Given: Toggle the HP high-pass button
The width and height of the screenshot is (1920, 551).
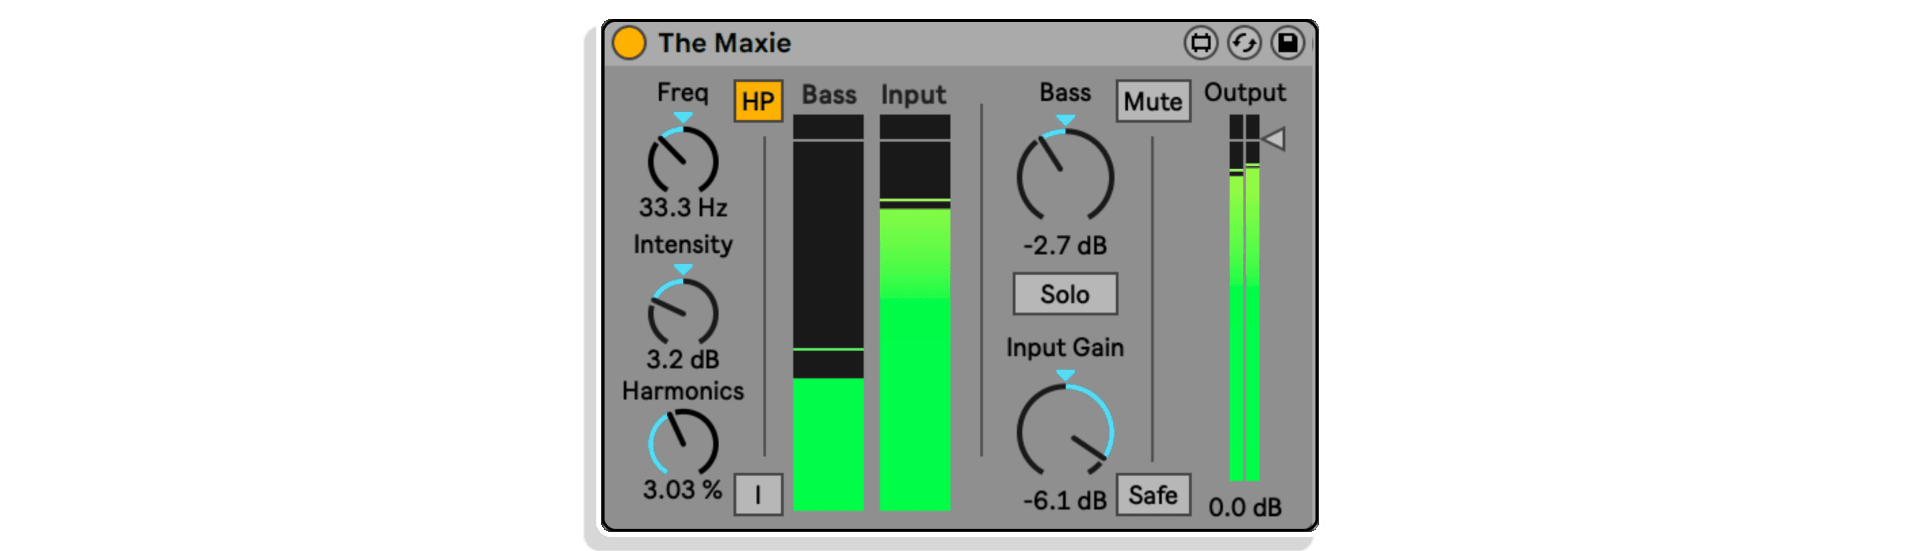Looking at the screenshot, I should point(758,101).
